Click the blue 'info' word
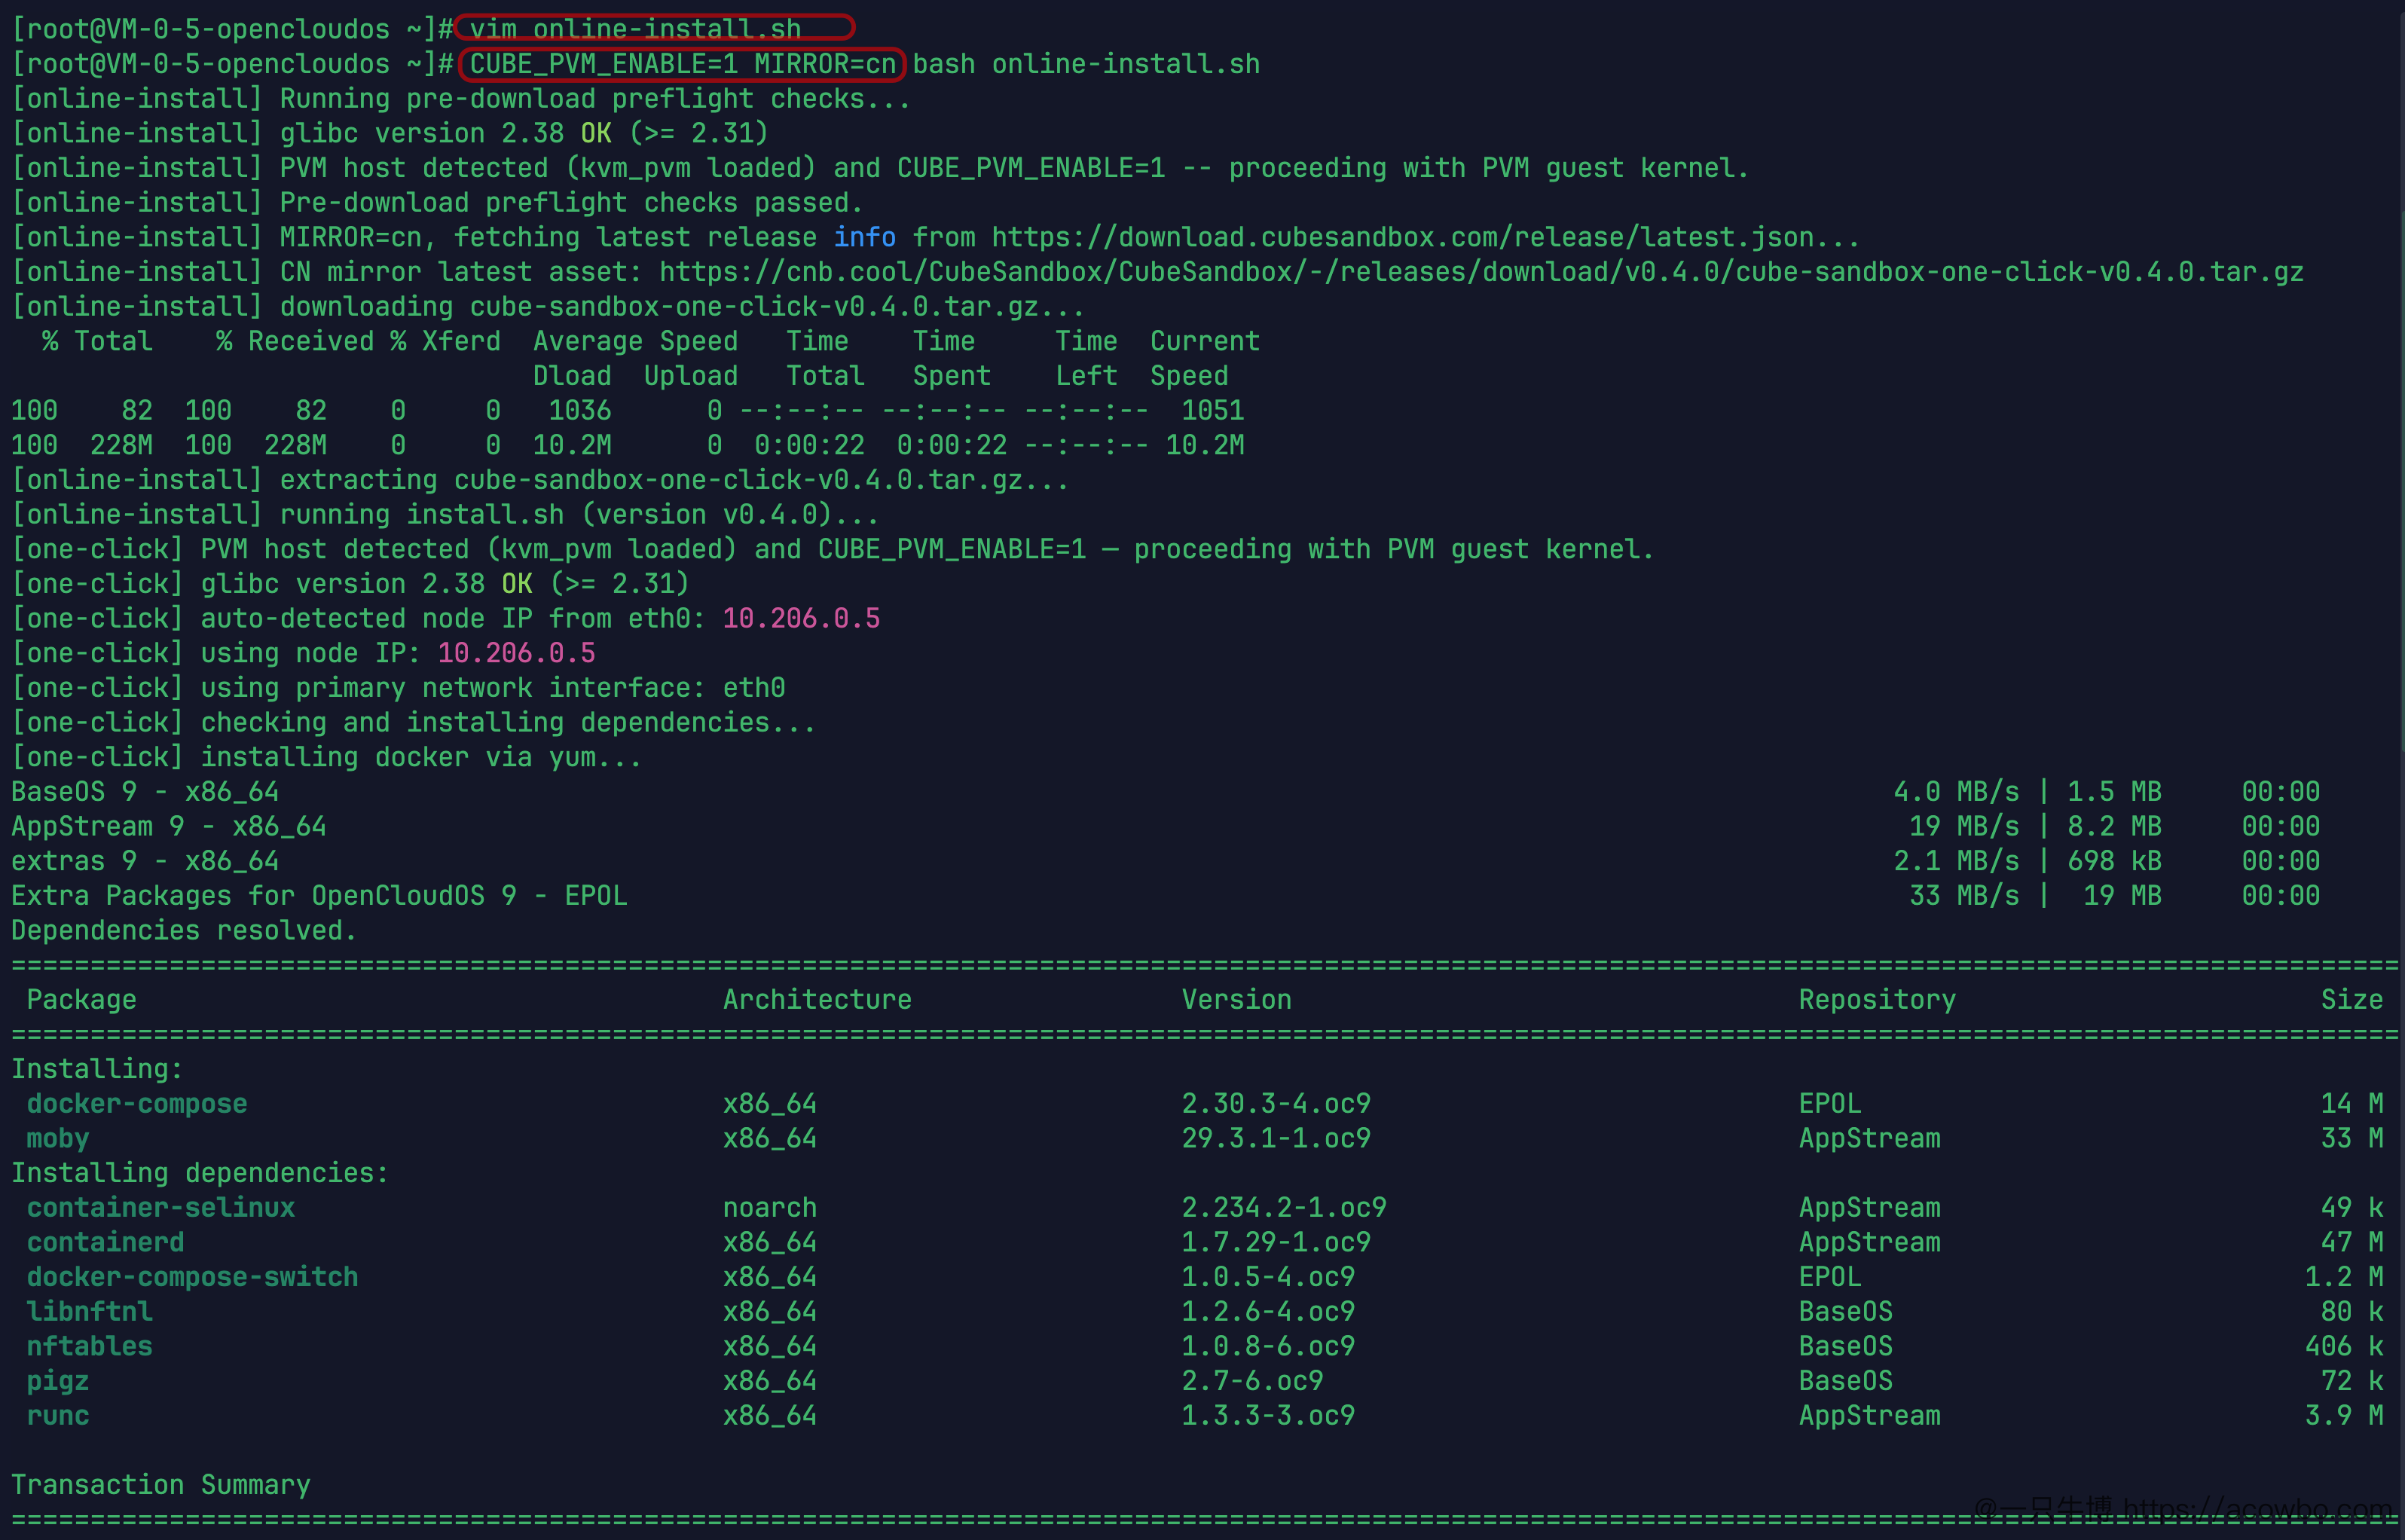 pyautogui.click(x=864, y=237)
